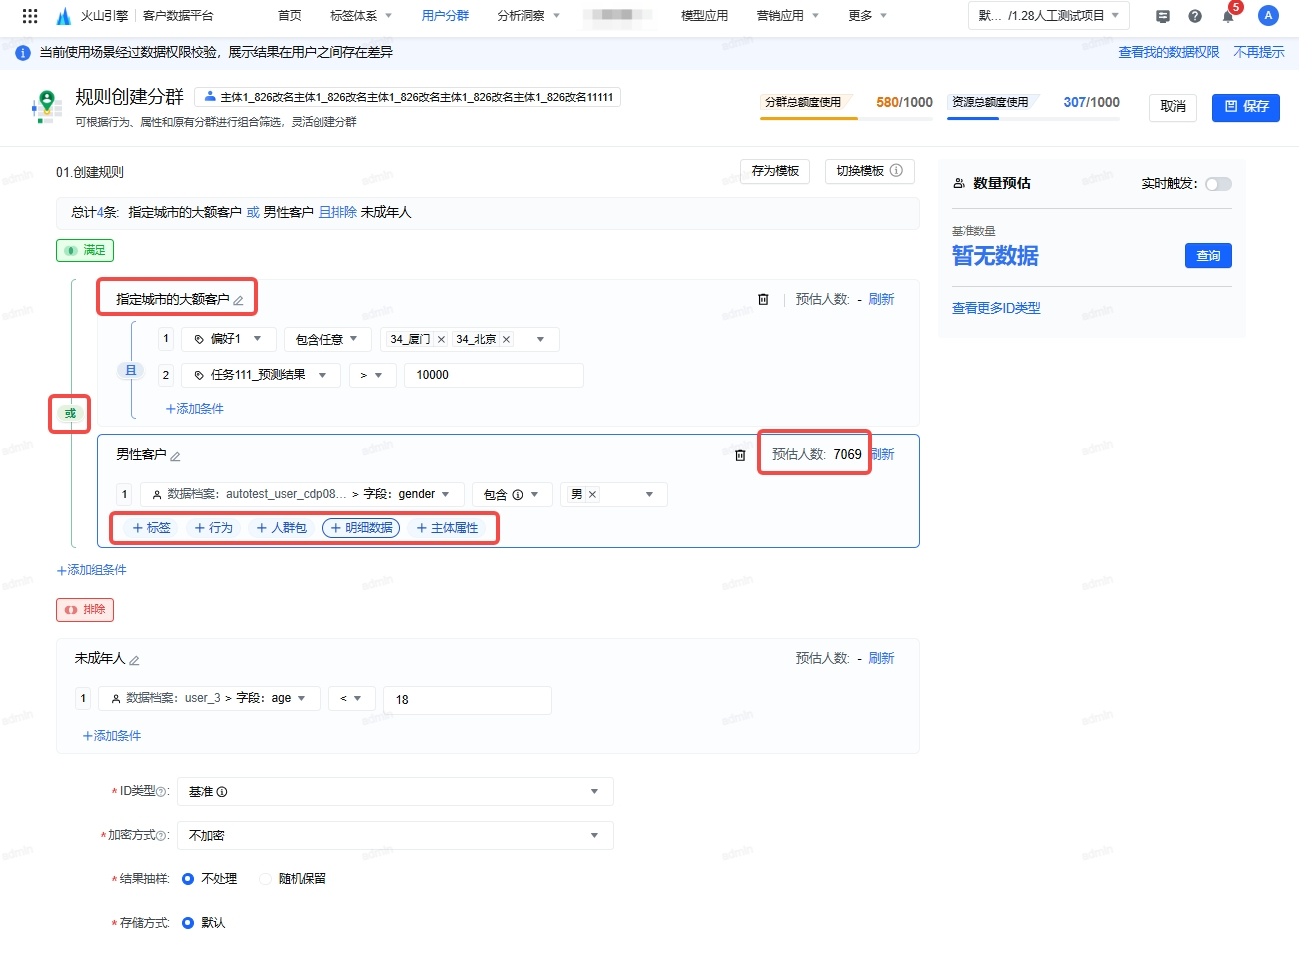Open the user avatar A menu
This screenshot has height=953, width=1299.
coord(1268,16)
